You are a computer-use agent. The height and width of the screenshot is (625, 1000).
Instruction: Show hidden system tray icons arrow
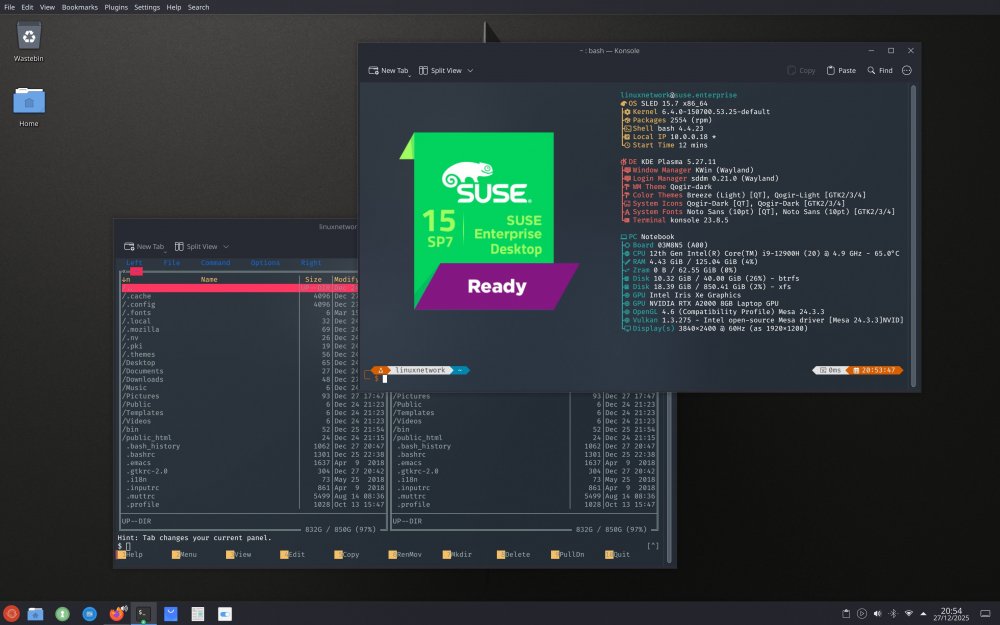tap(924, 613)
